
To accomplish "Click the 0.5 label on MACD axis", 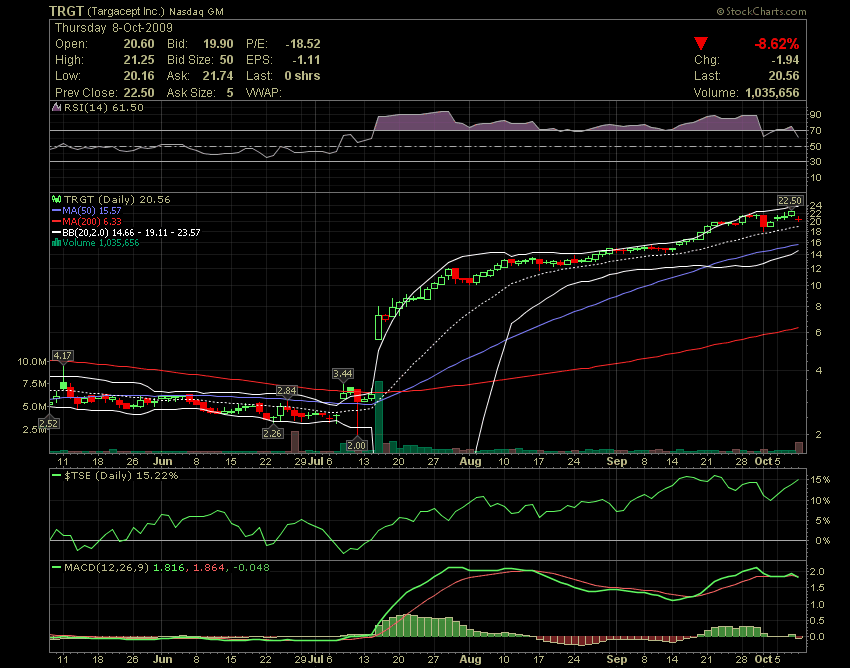I will [x=817, y=620].
